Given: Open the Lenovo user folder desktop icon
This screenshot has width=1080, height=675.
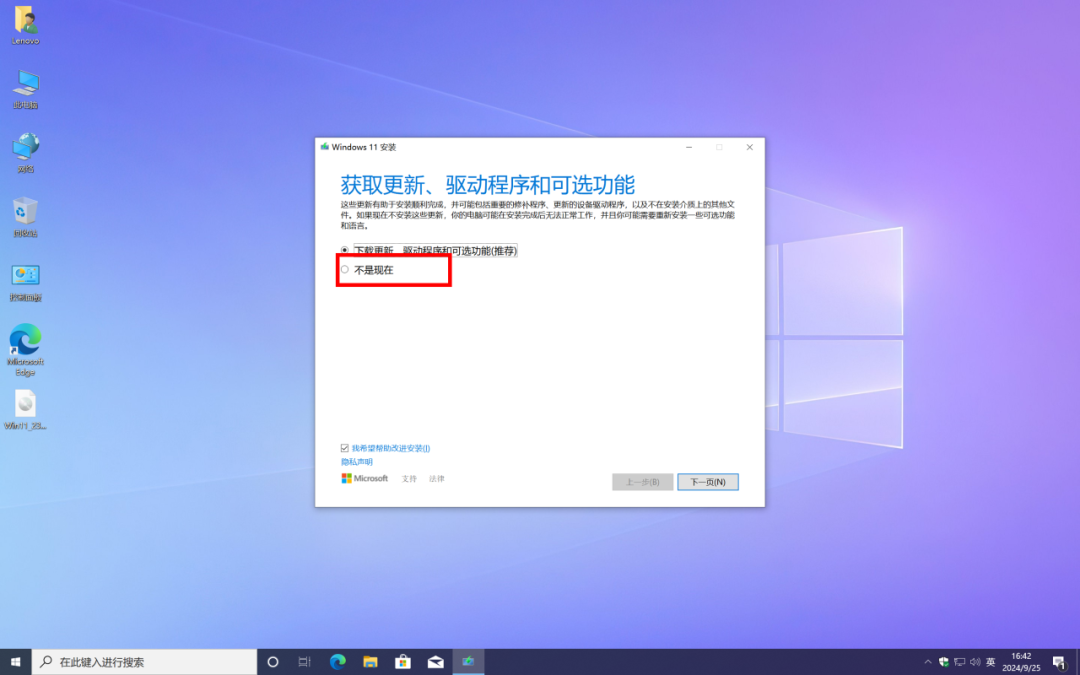Looking at the screenshot, I should click(25, 25).
